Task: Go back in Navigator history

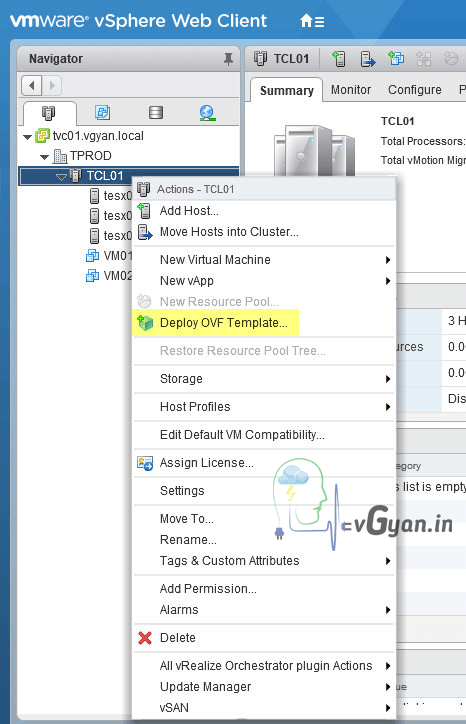Action: (x=31, y=85)
